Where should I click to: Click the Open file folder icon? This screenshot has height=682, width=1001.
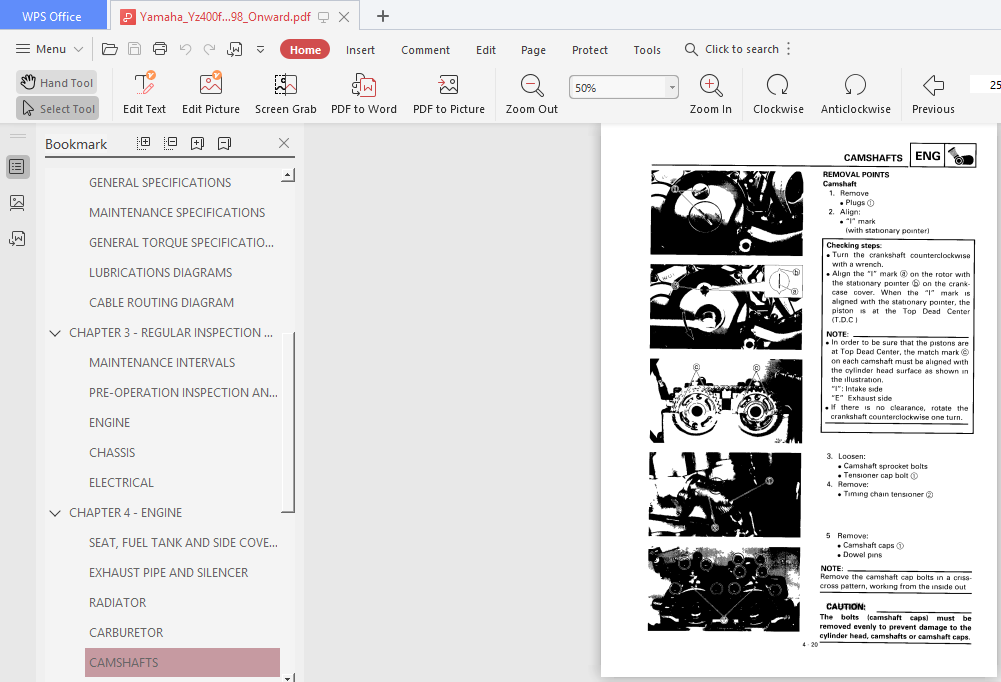(x=110, y=49)
